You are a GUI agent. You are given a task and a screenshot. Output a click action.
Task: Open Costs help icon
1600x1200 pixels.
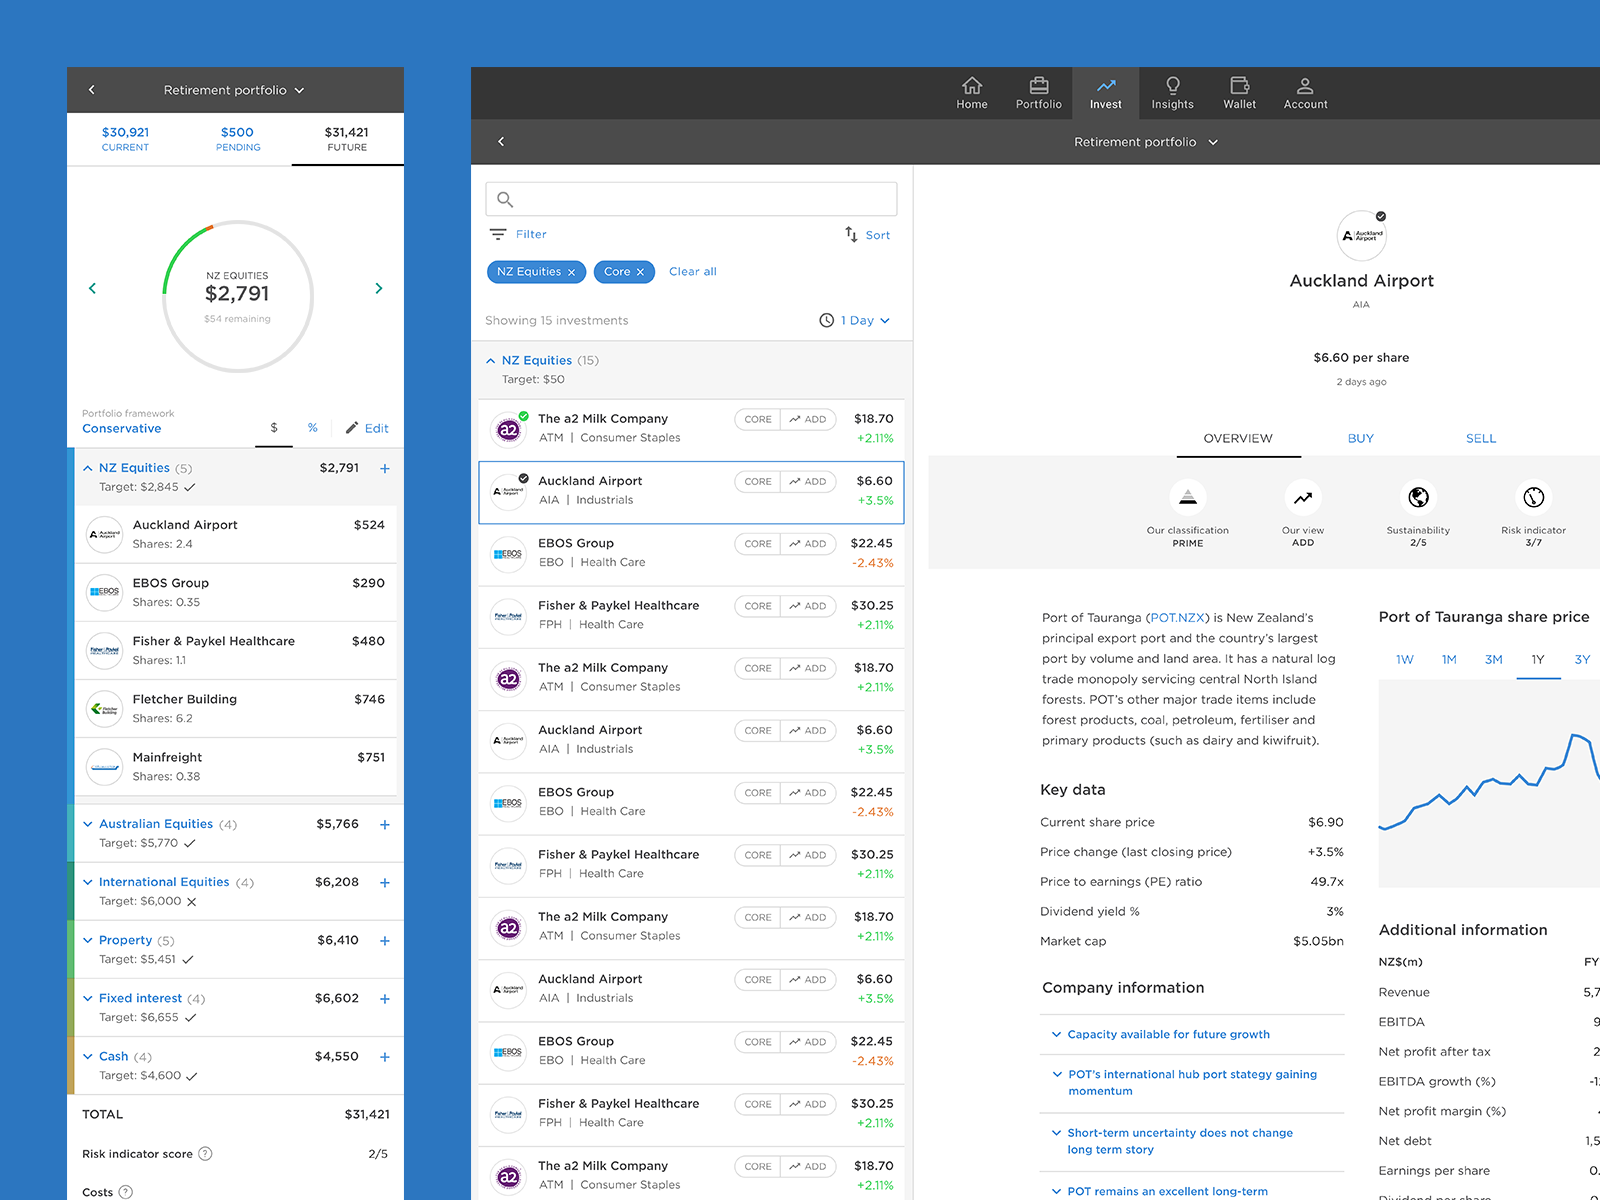(x=126, y=1192)
